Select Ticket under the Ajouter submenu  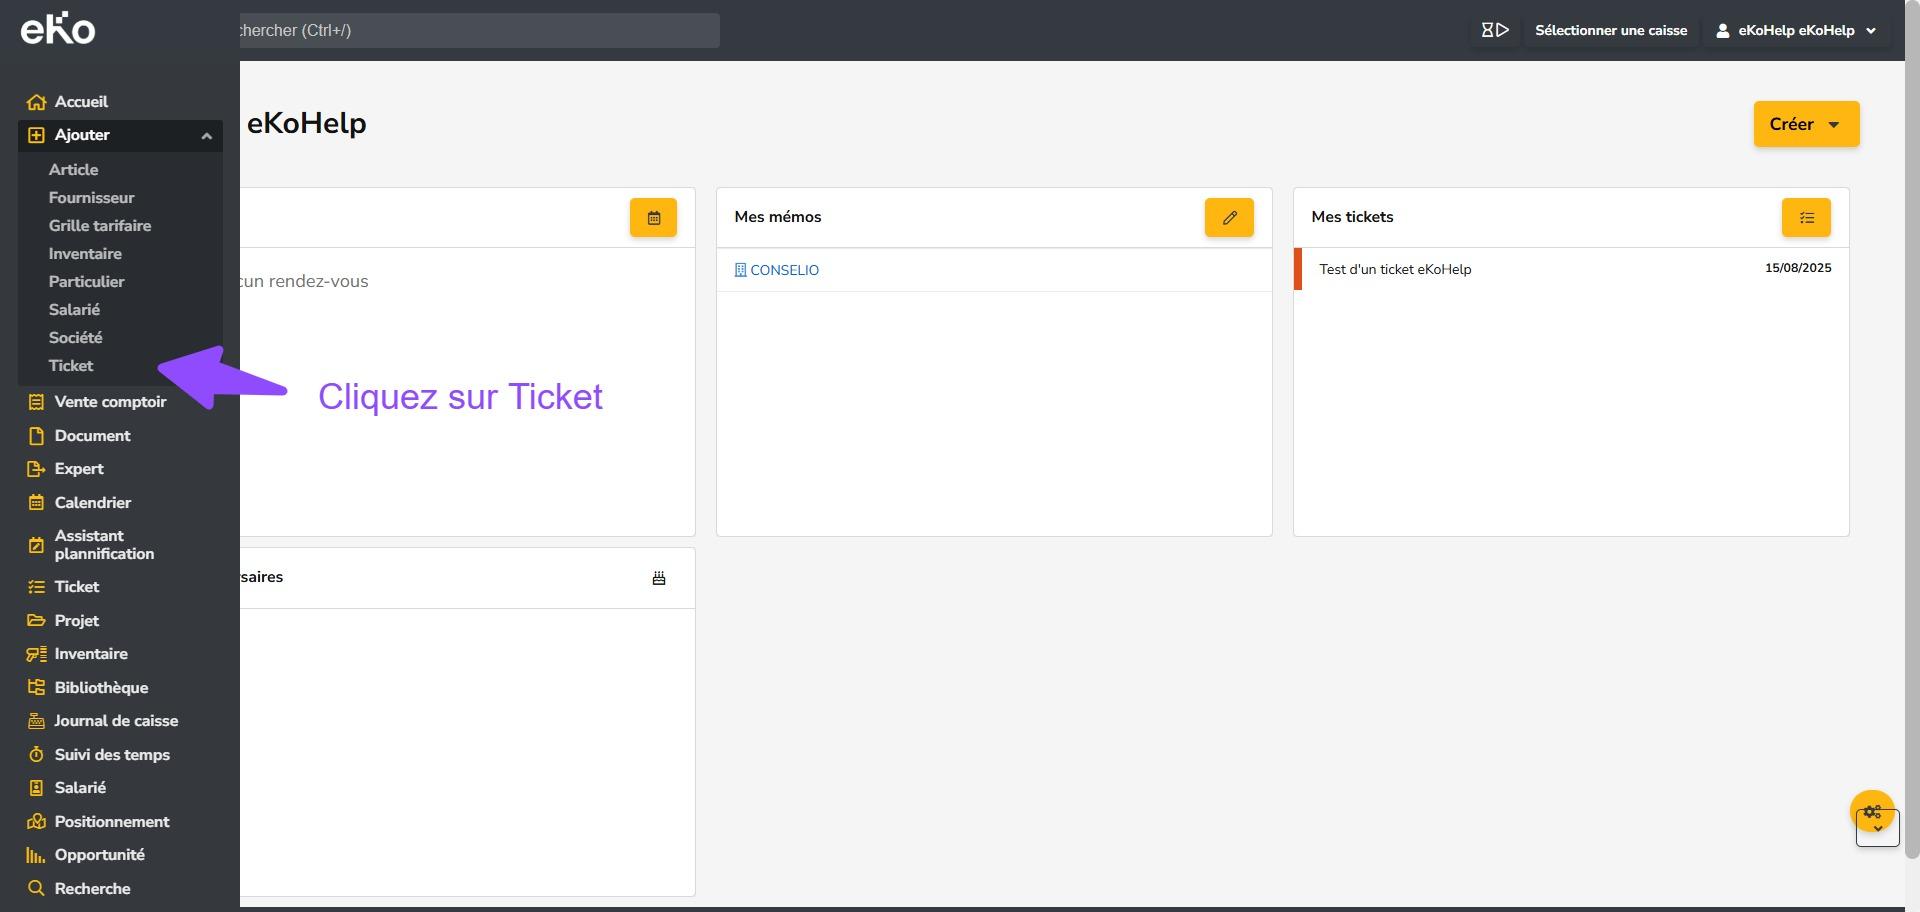pos(71,366)
